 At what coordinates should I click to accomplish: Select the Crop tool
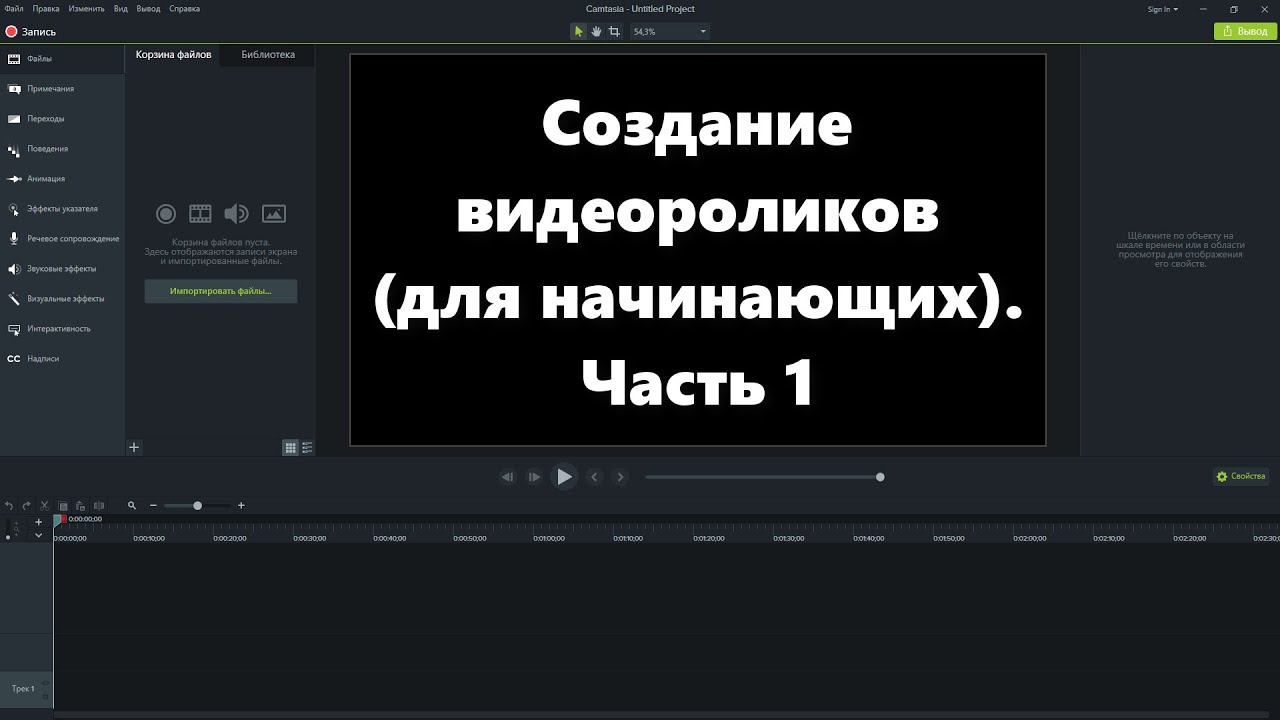[x=614, y=32]
